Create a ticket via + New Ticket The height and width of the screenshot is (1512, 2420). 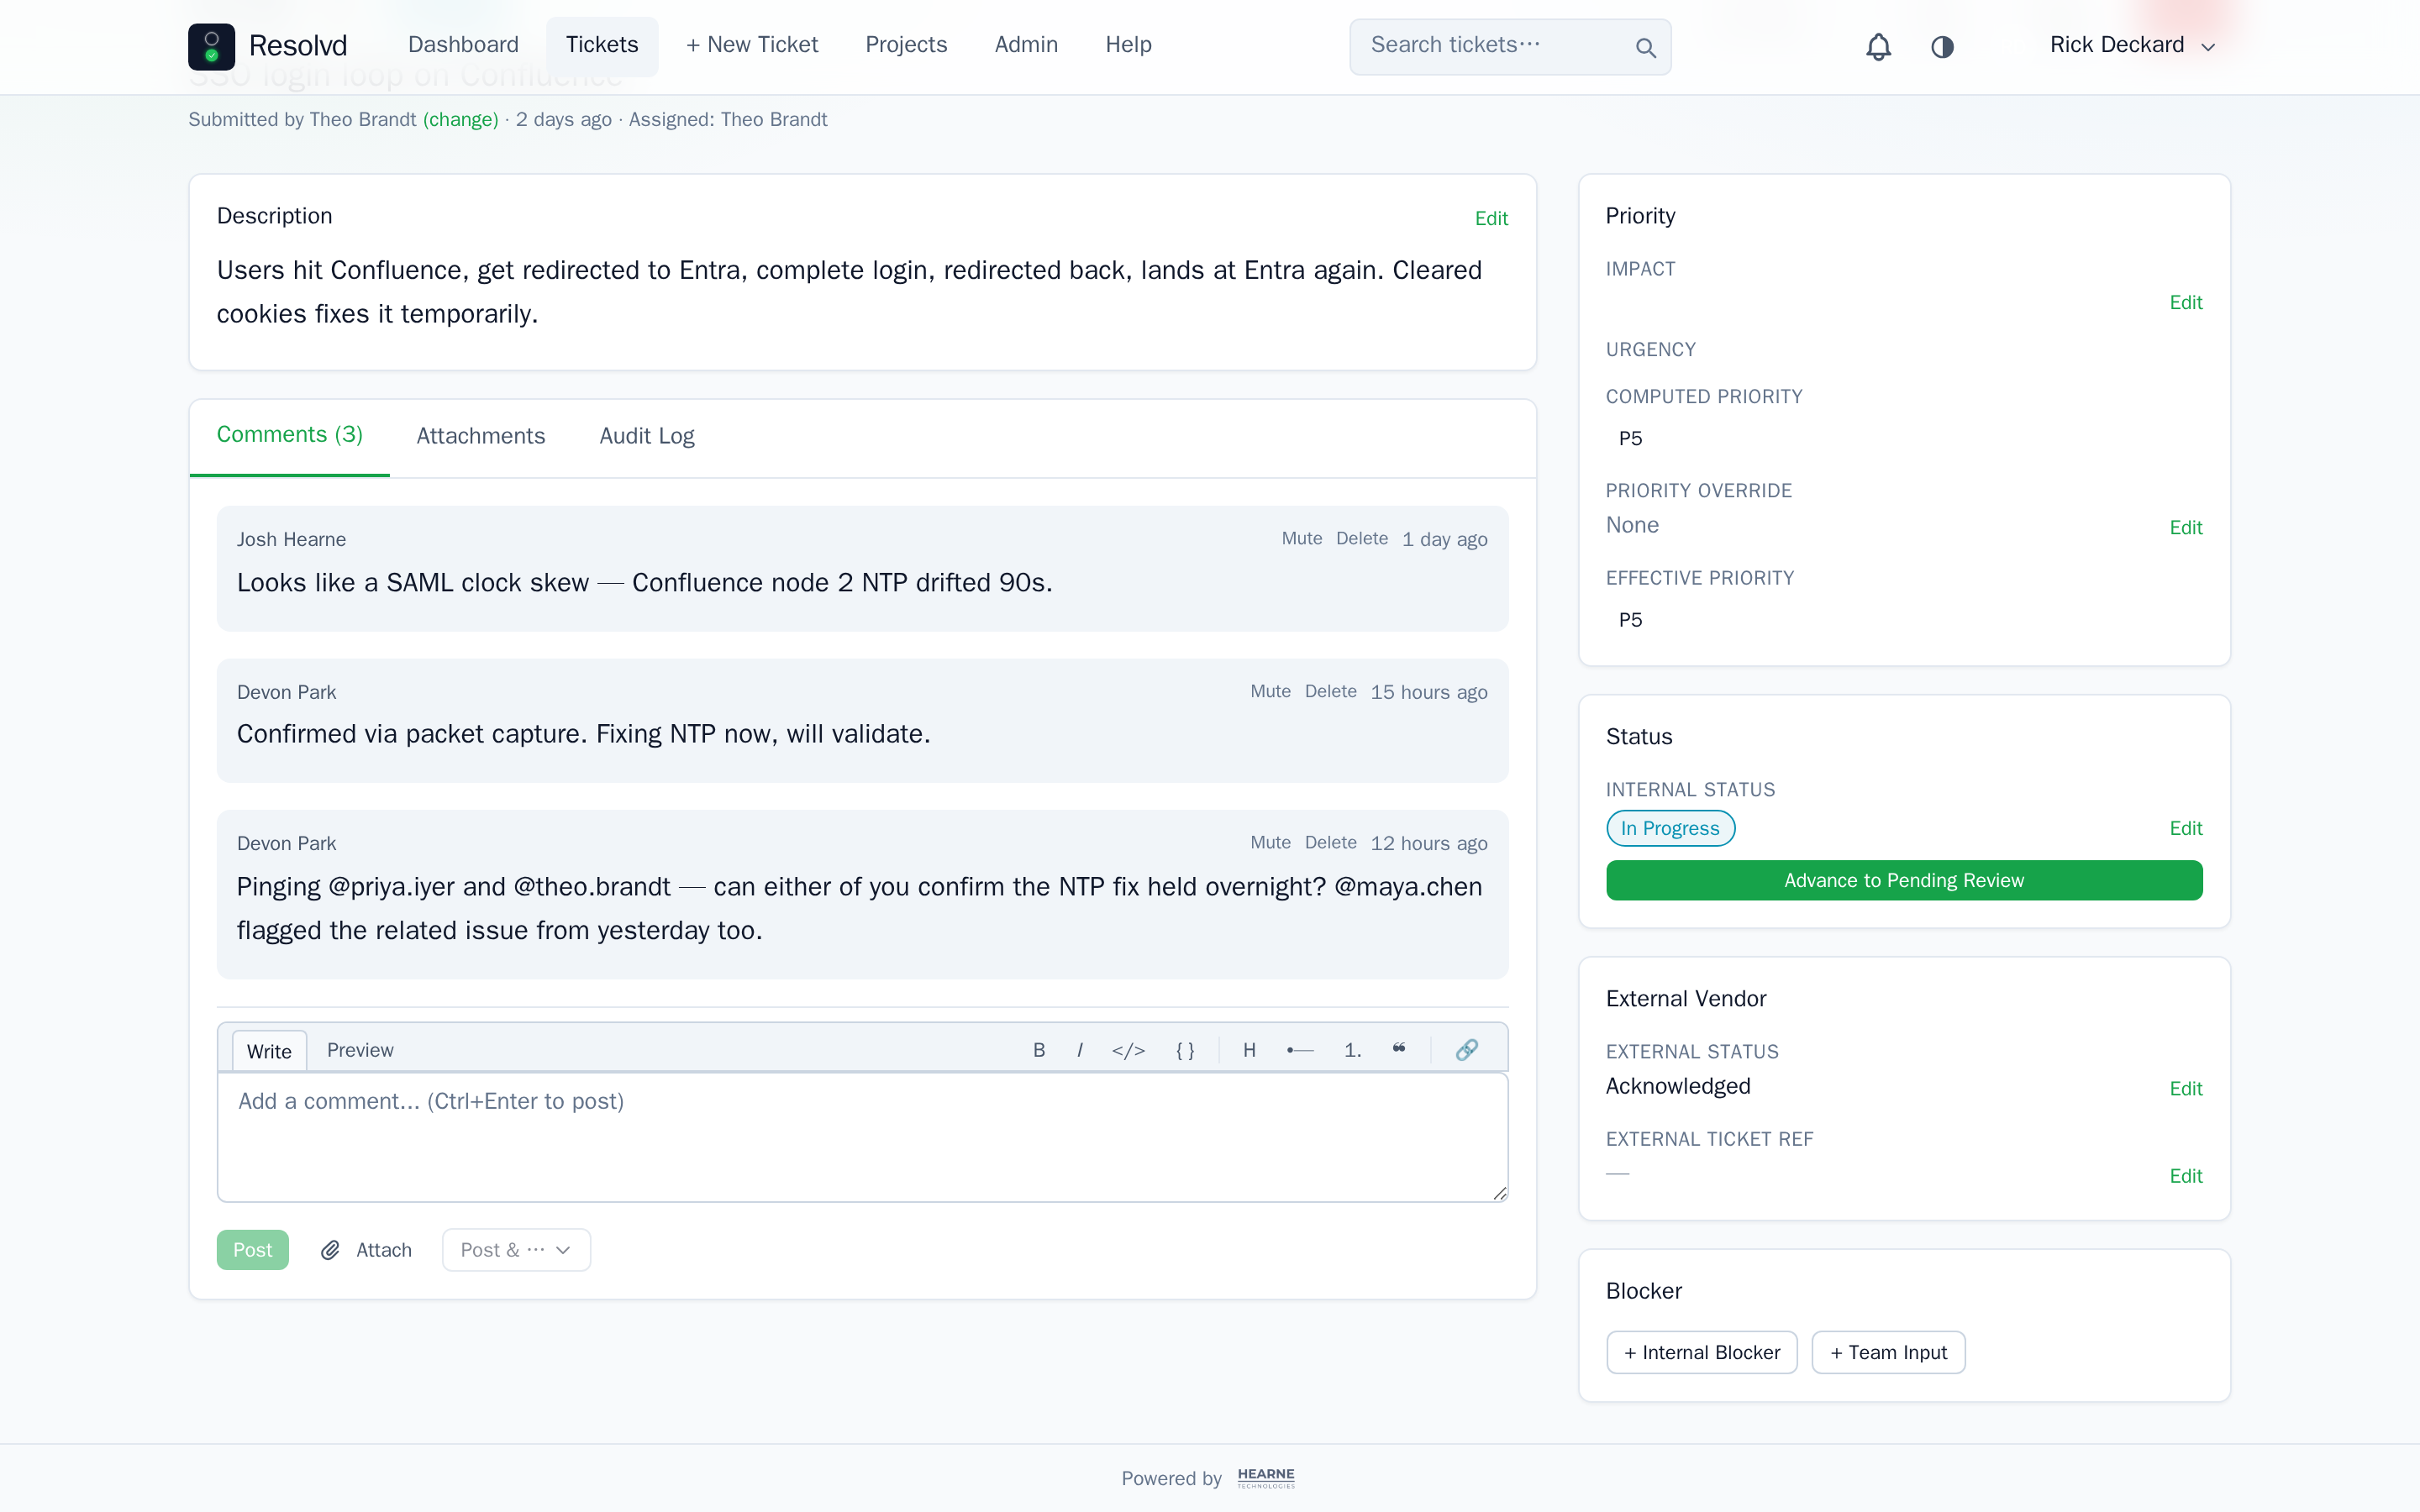(x=752, y=45)
